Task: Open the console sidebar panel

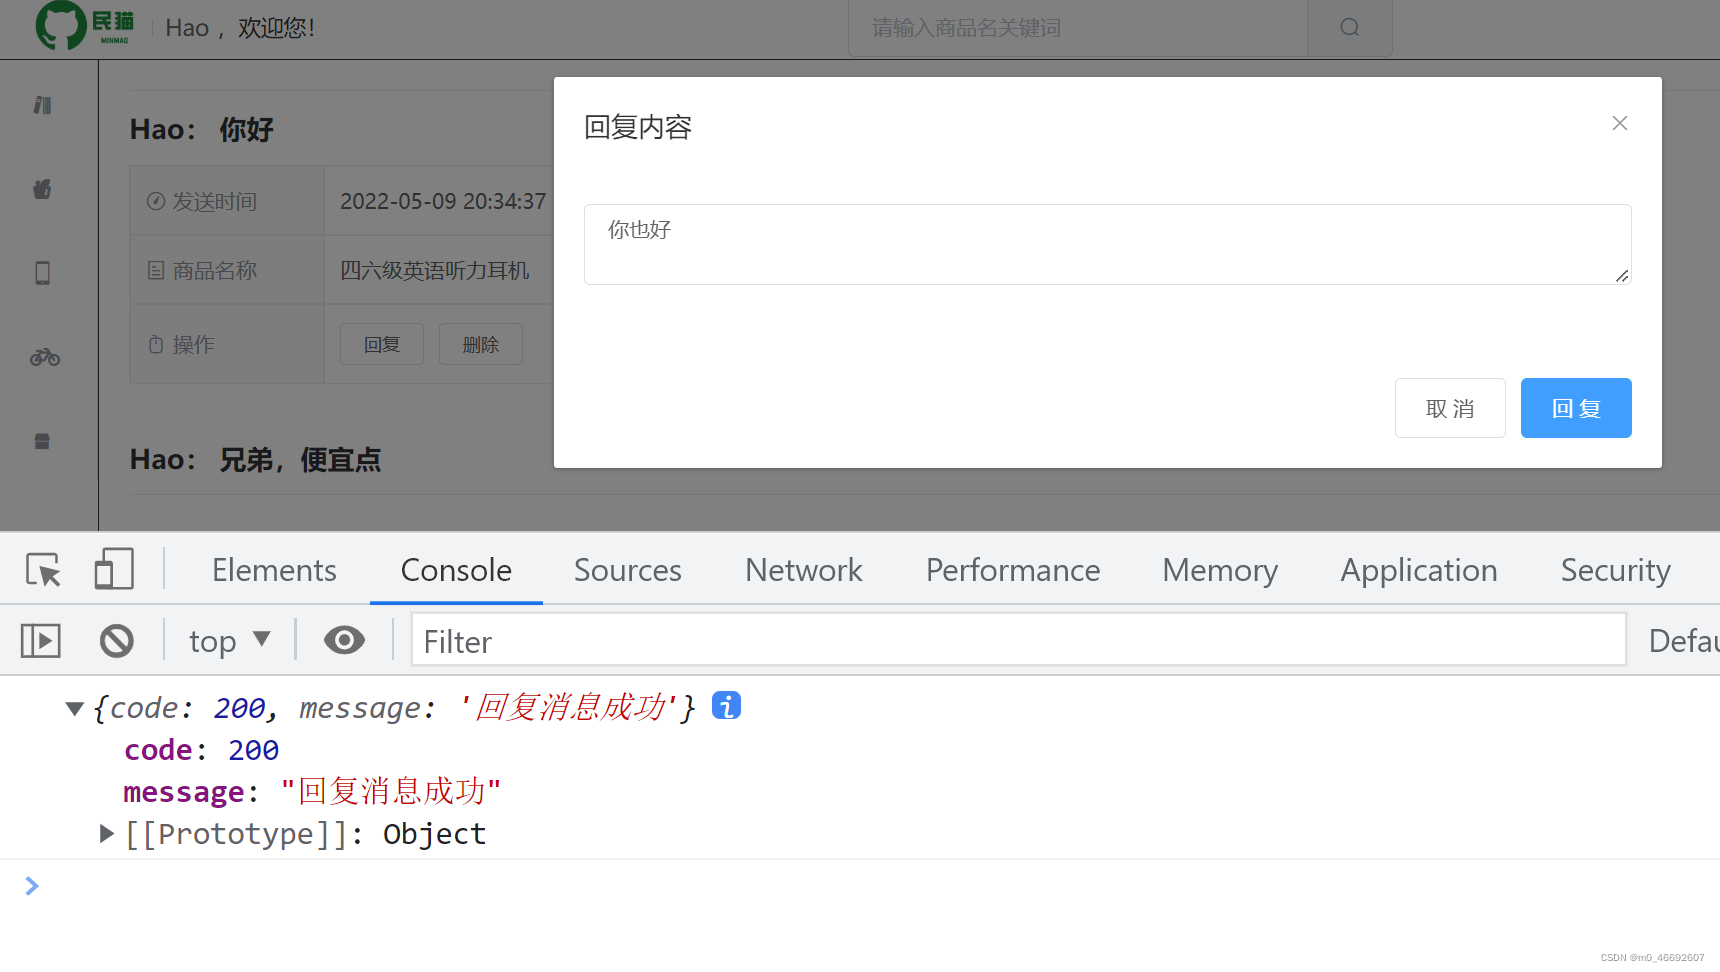Action: point(40,640)
